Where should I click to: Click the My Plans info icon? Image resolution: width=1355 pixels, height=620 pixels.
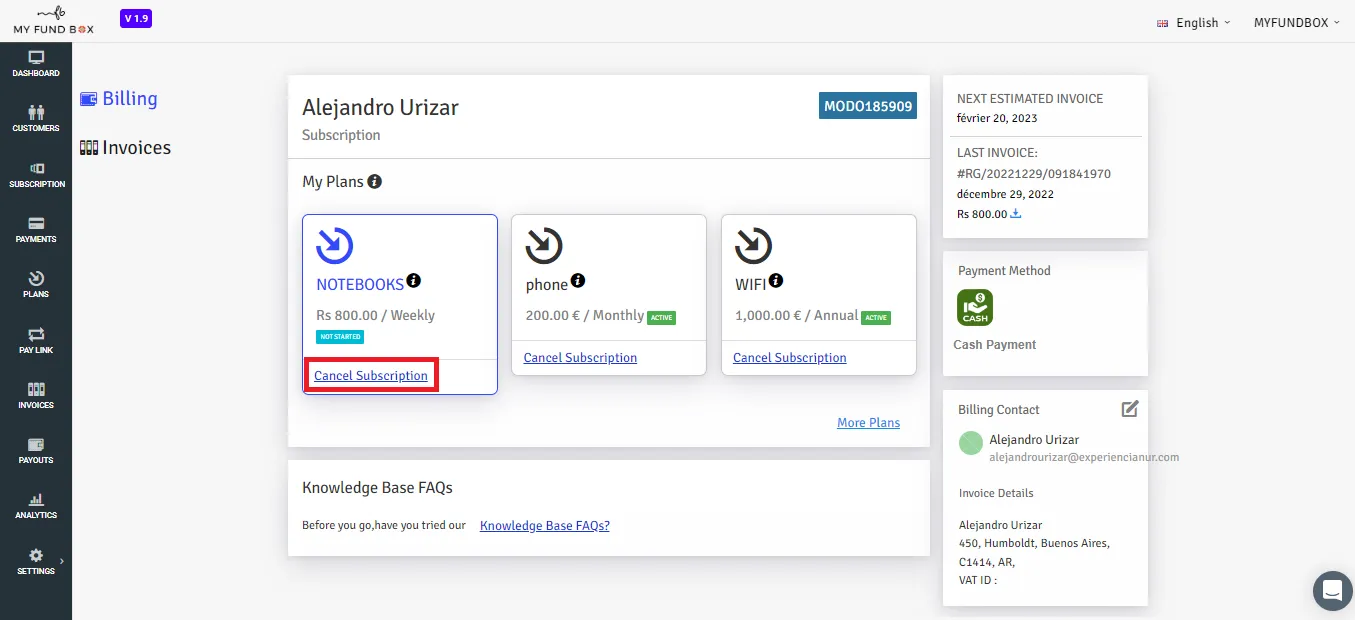(x=374, y=182)
